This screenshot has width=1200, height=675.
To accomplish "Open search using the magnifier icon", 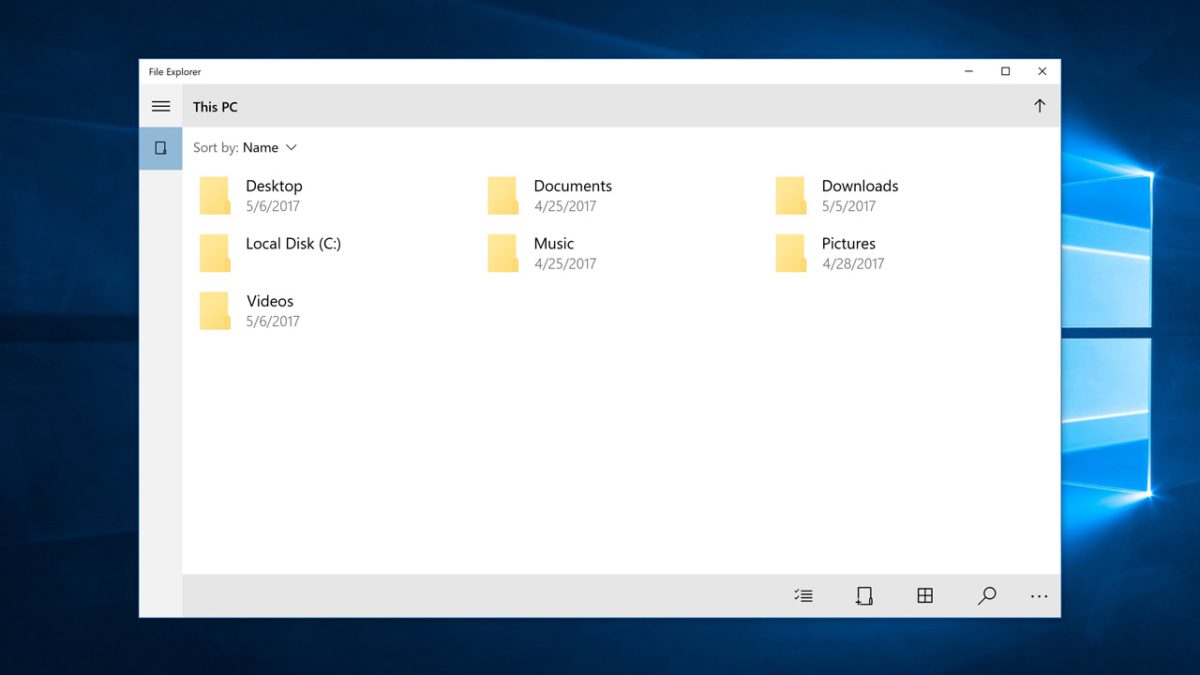I will pos(986,595).
